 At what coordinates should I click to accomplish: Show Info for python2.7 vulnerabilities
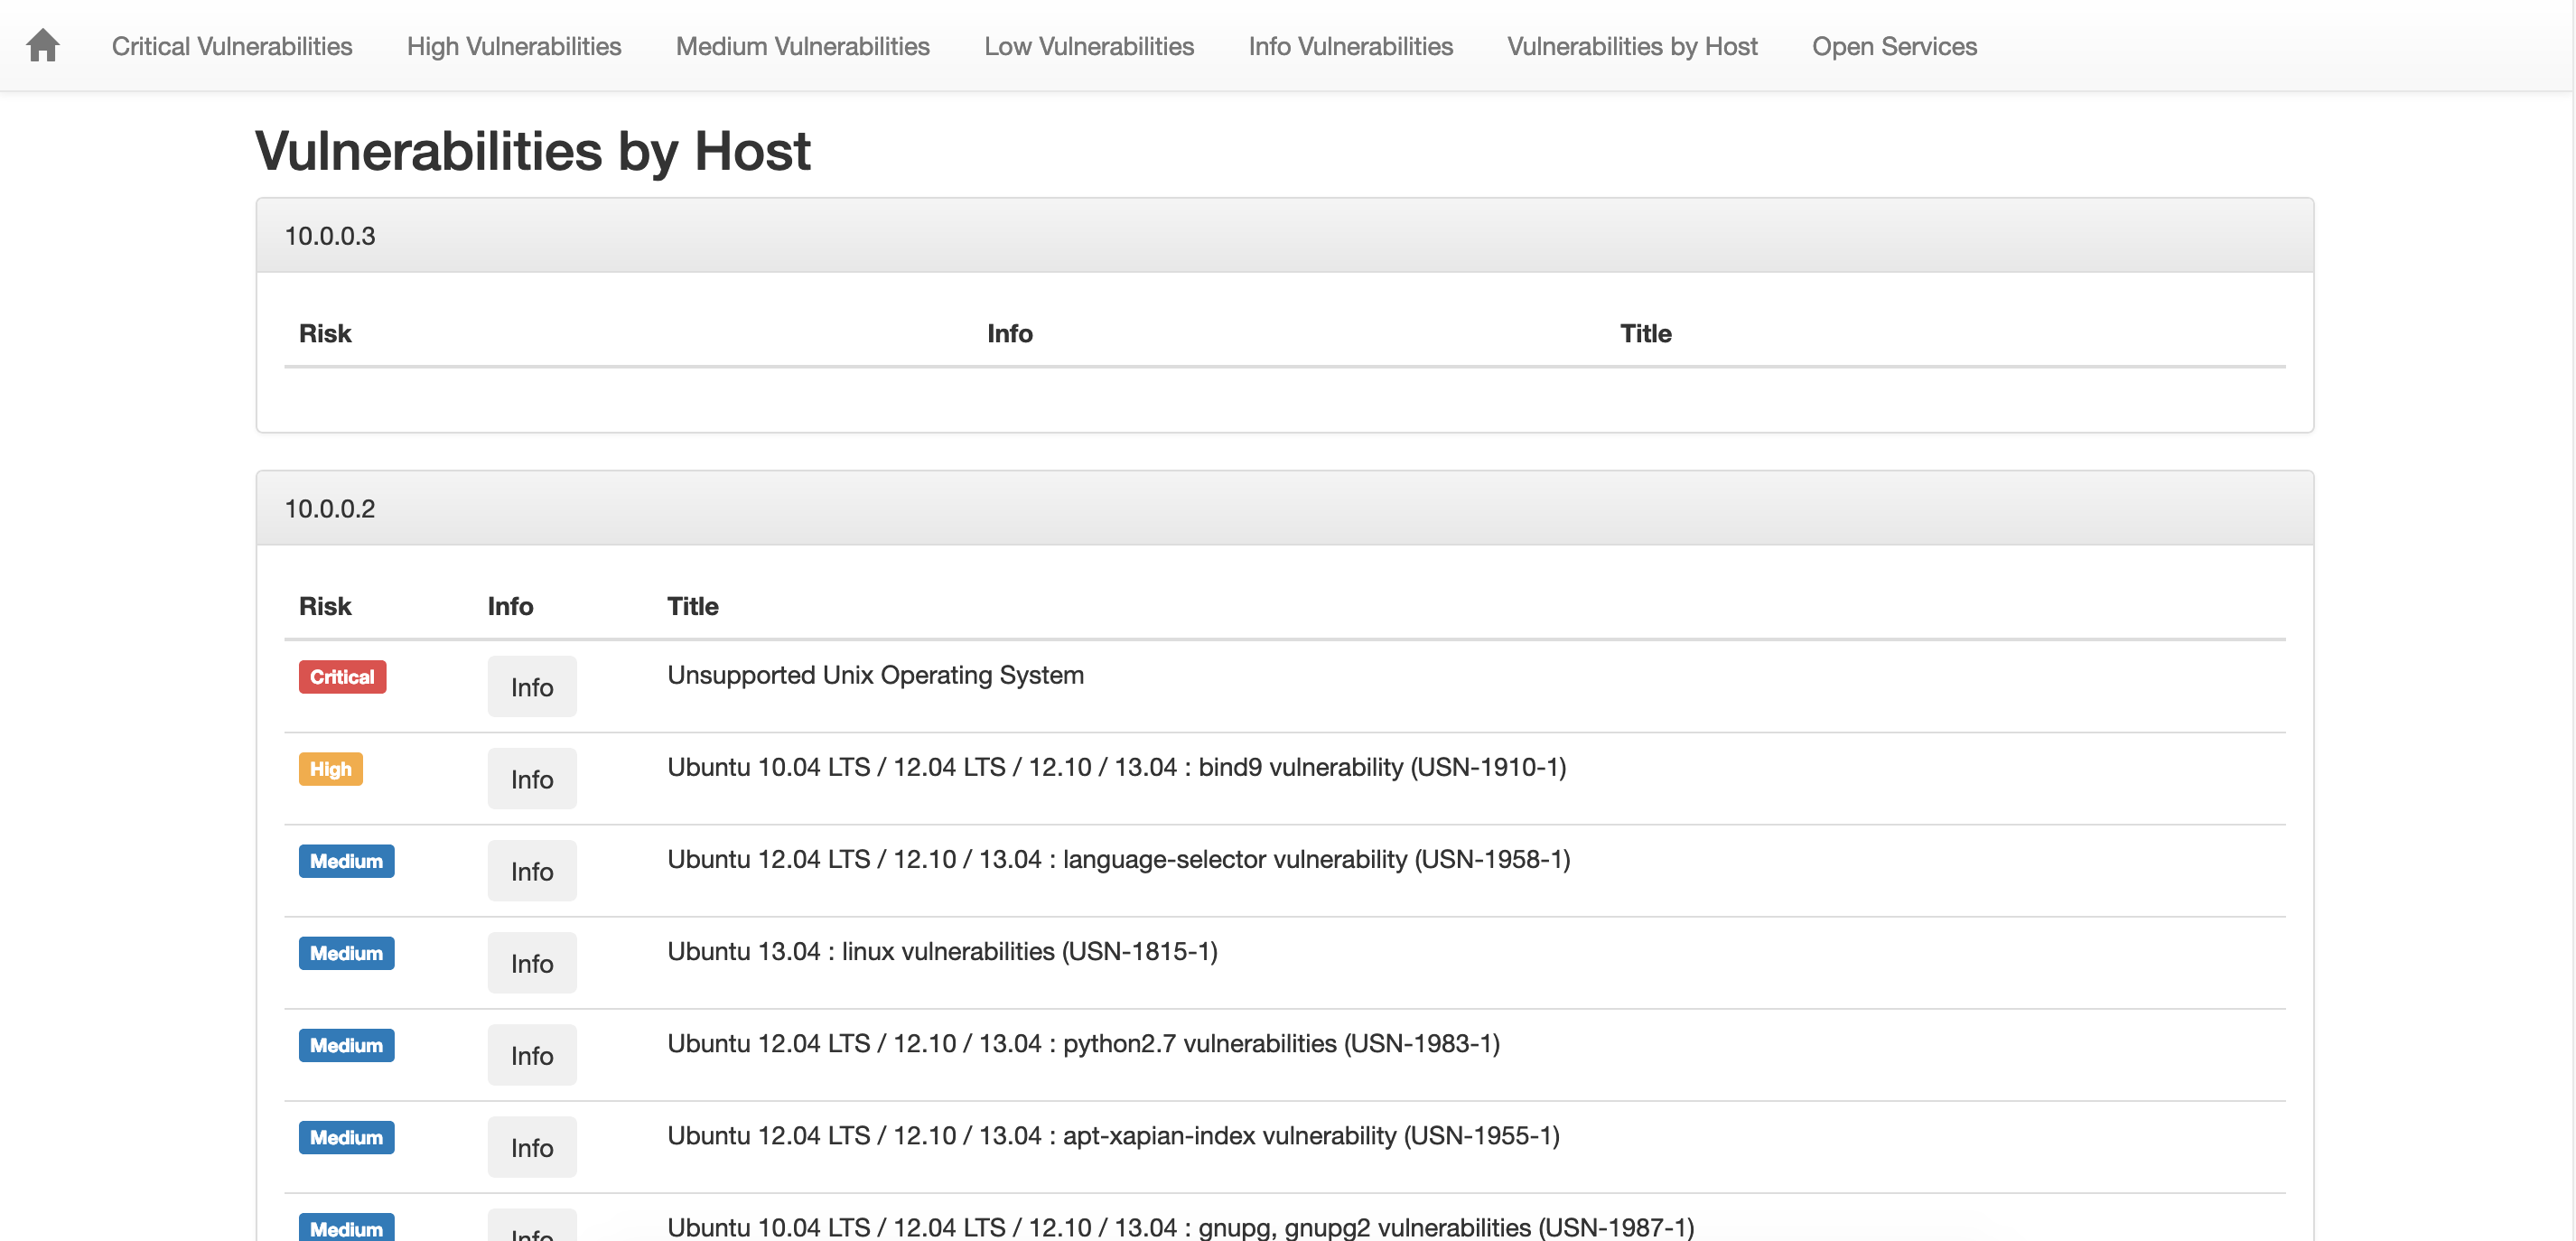531,1055
